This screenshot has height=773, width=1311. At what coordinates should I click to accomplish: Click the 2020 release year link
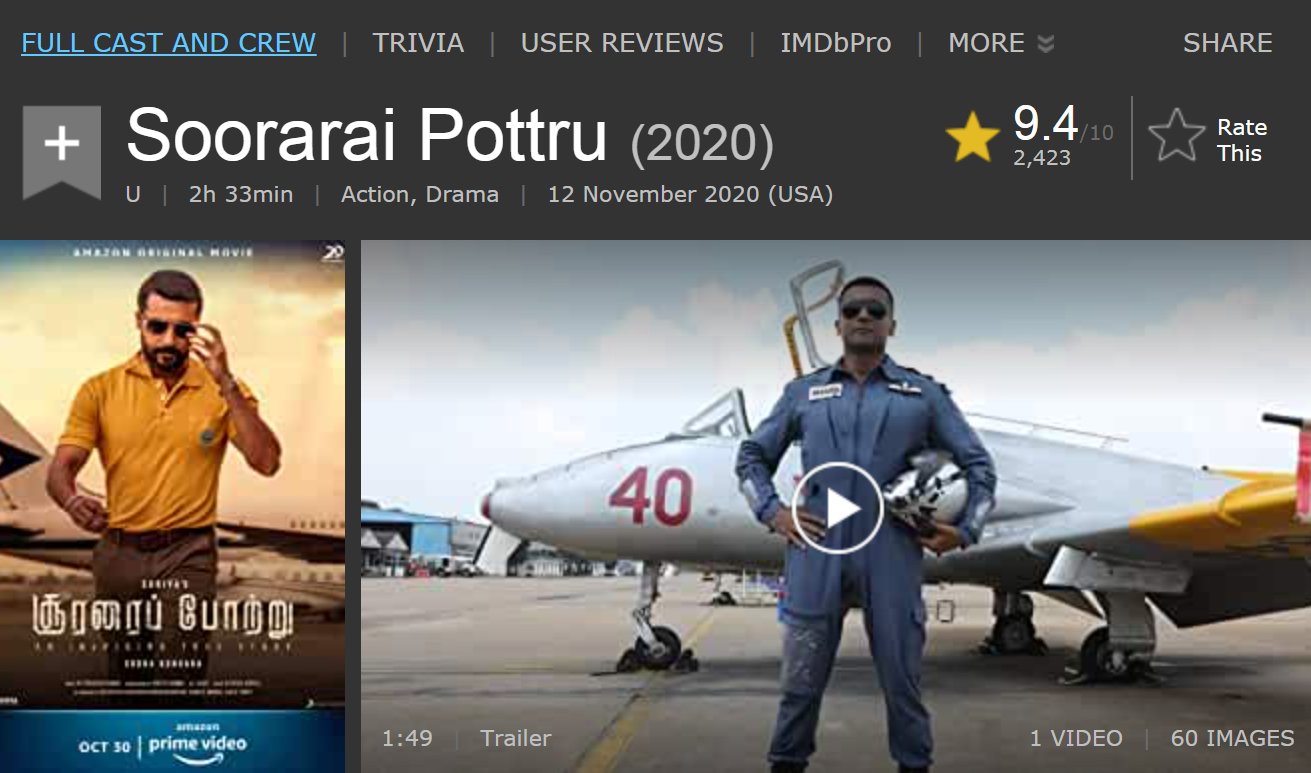(x=702, y=145)
